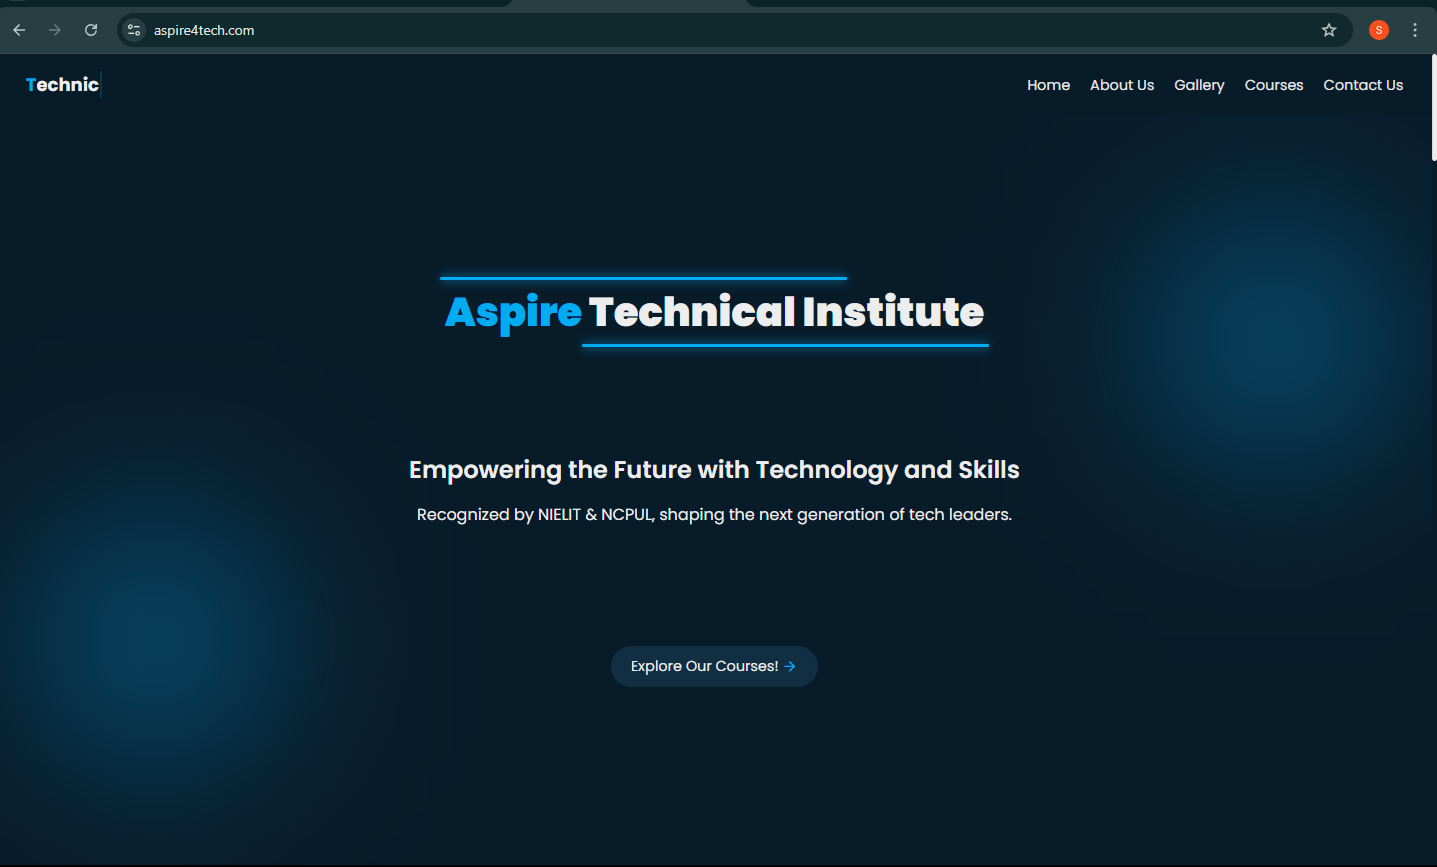The image size is (1437, 867).
Task: Bookmark this page with the star icon
Action: point(1329,30)
